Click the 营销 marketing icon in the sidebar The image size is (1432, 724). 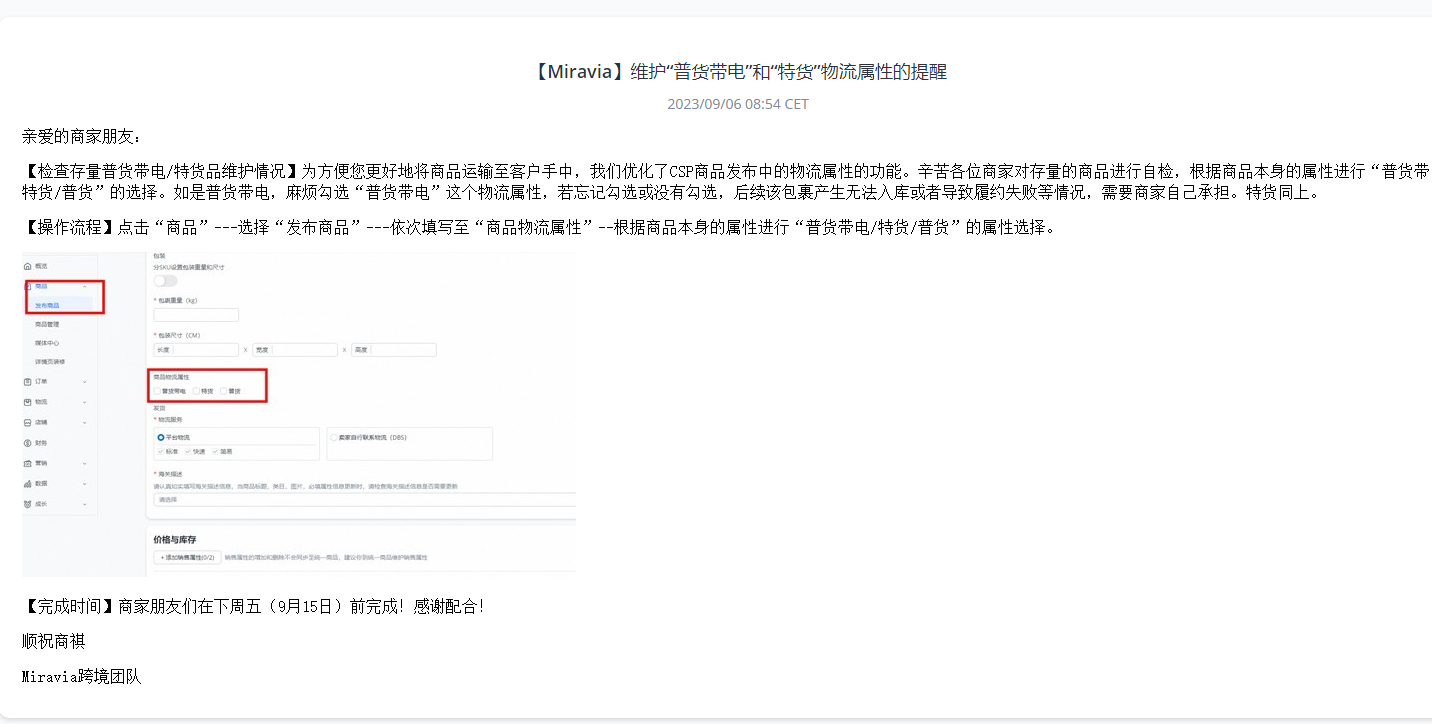coord(28,463)
